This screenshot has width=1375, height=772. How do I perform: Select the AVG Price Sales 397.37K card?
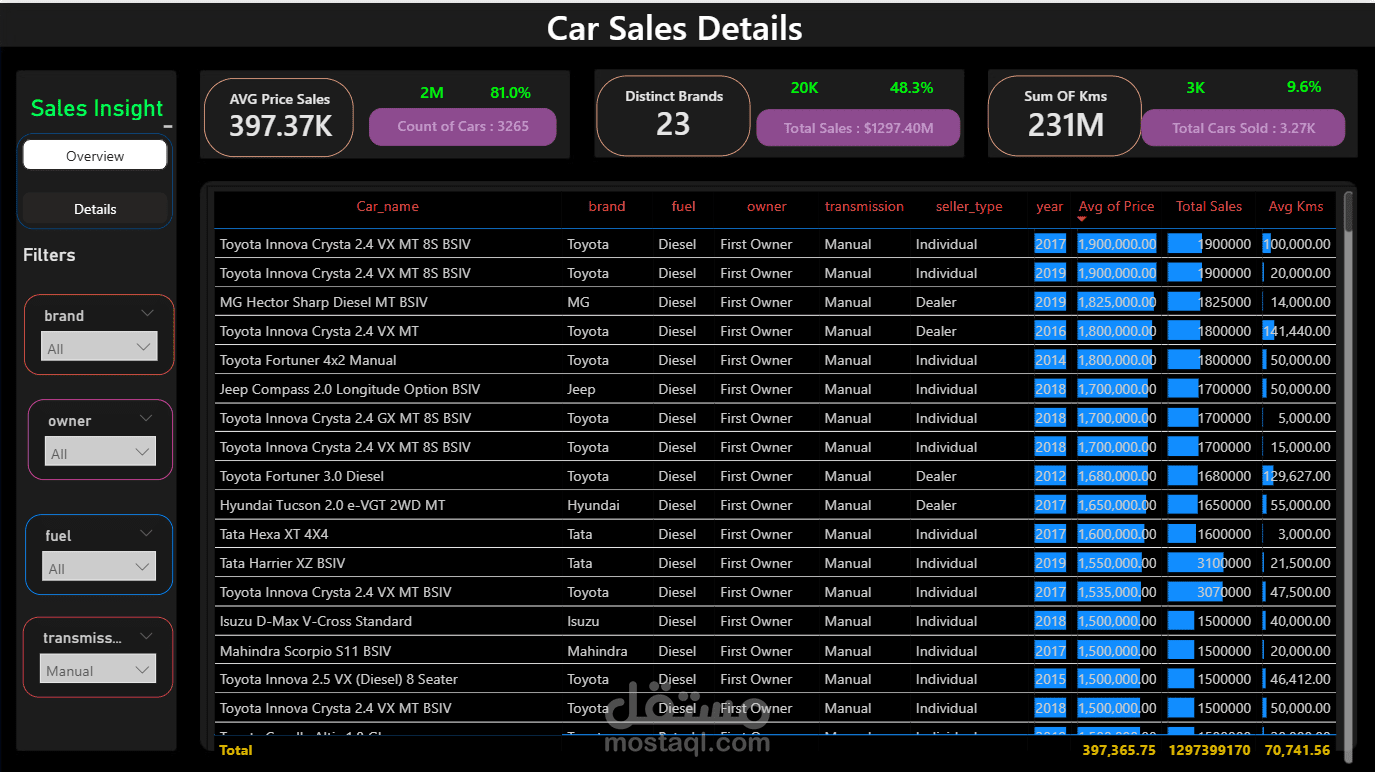(279, 118)
